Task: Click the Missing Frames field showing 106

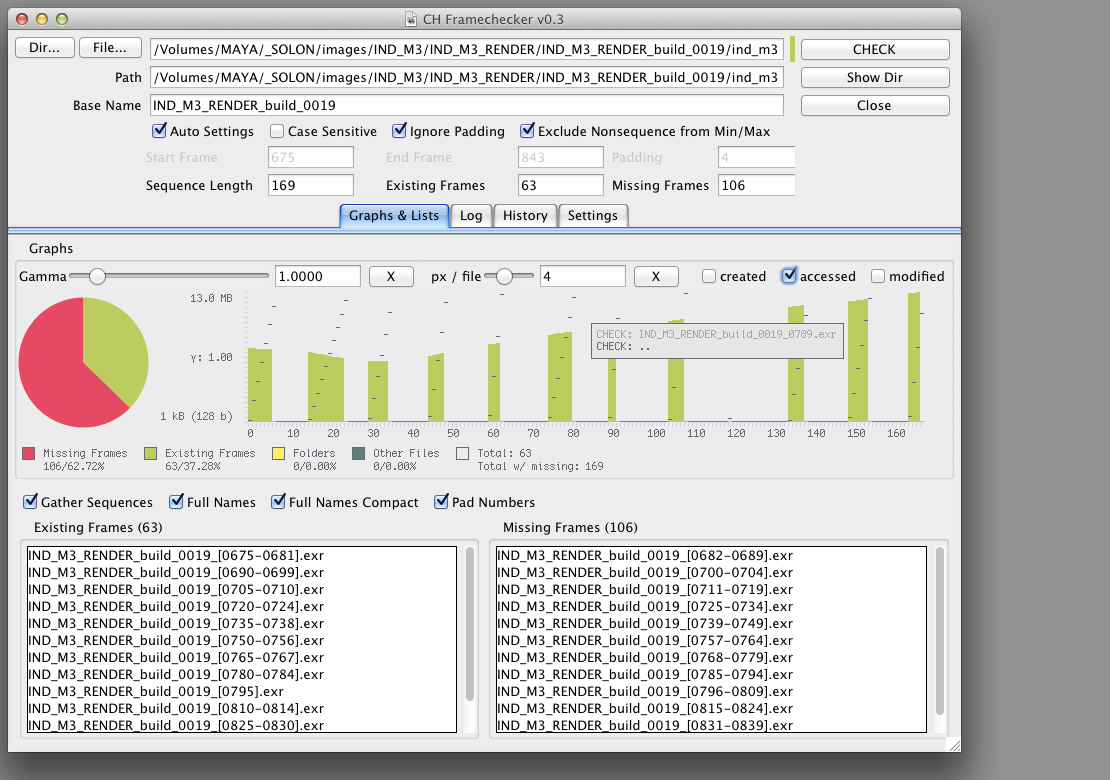Action: coord(757,185)
